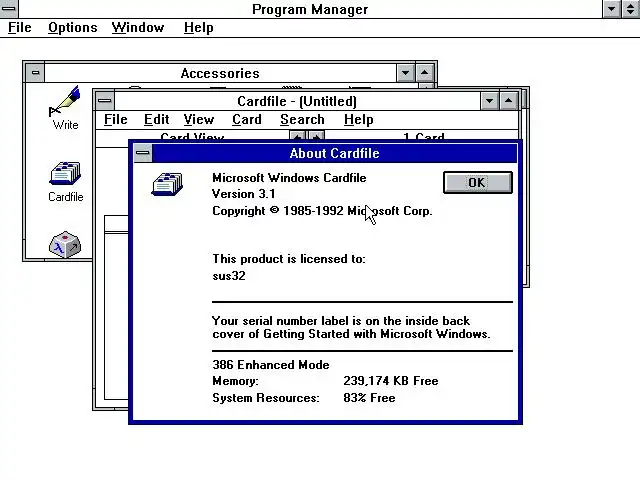Image resolution: width=640 pixels, height=480 pixels.
Task: Open Cardfile's View menu
Action: coord(199,120)
